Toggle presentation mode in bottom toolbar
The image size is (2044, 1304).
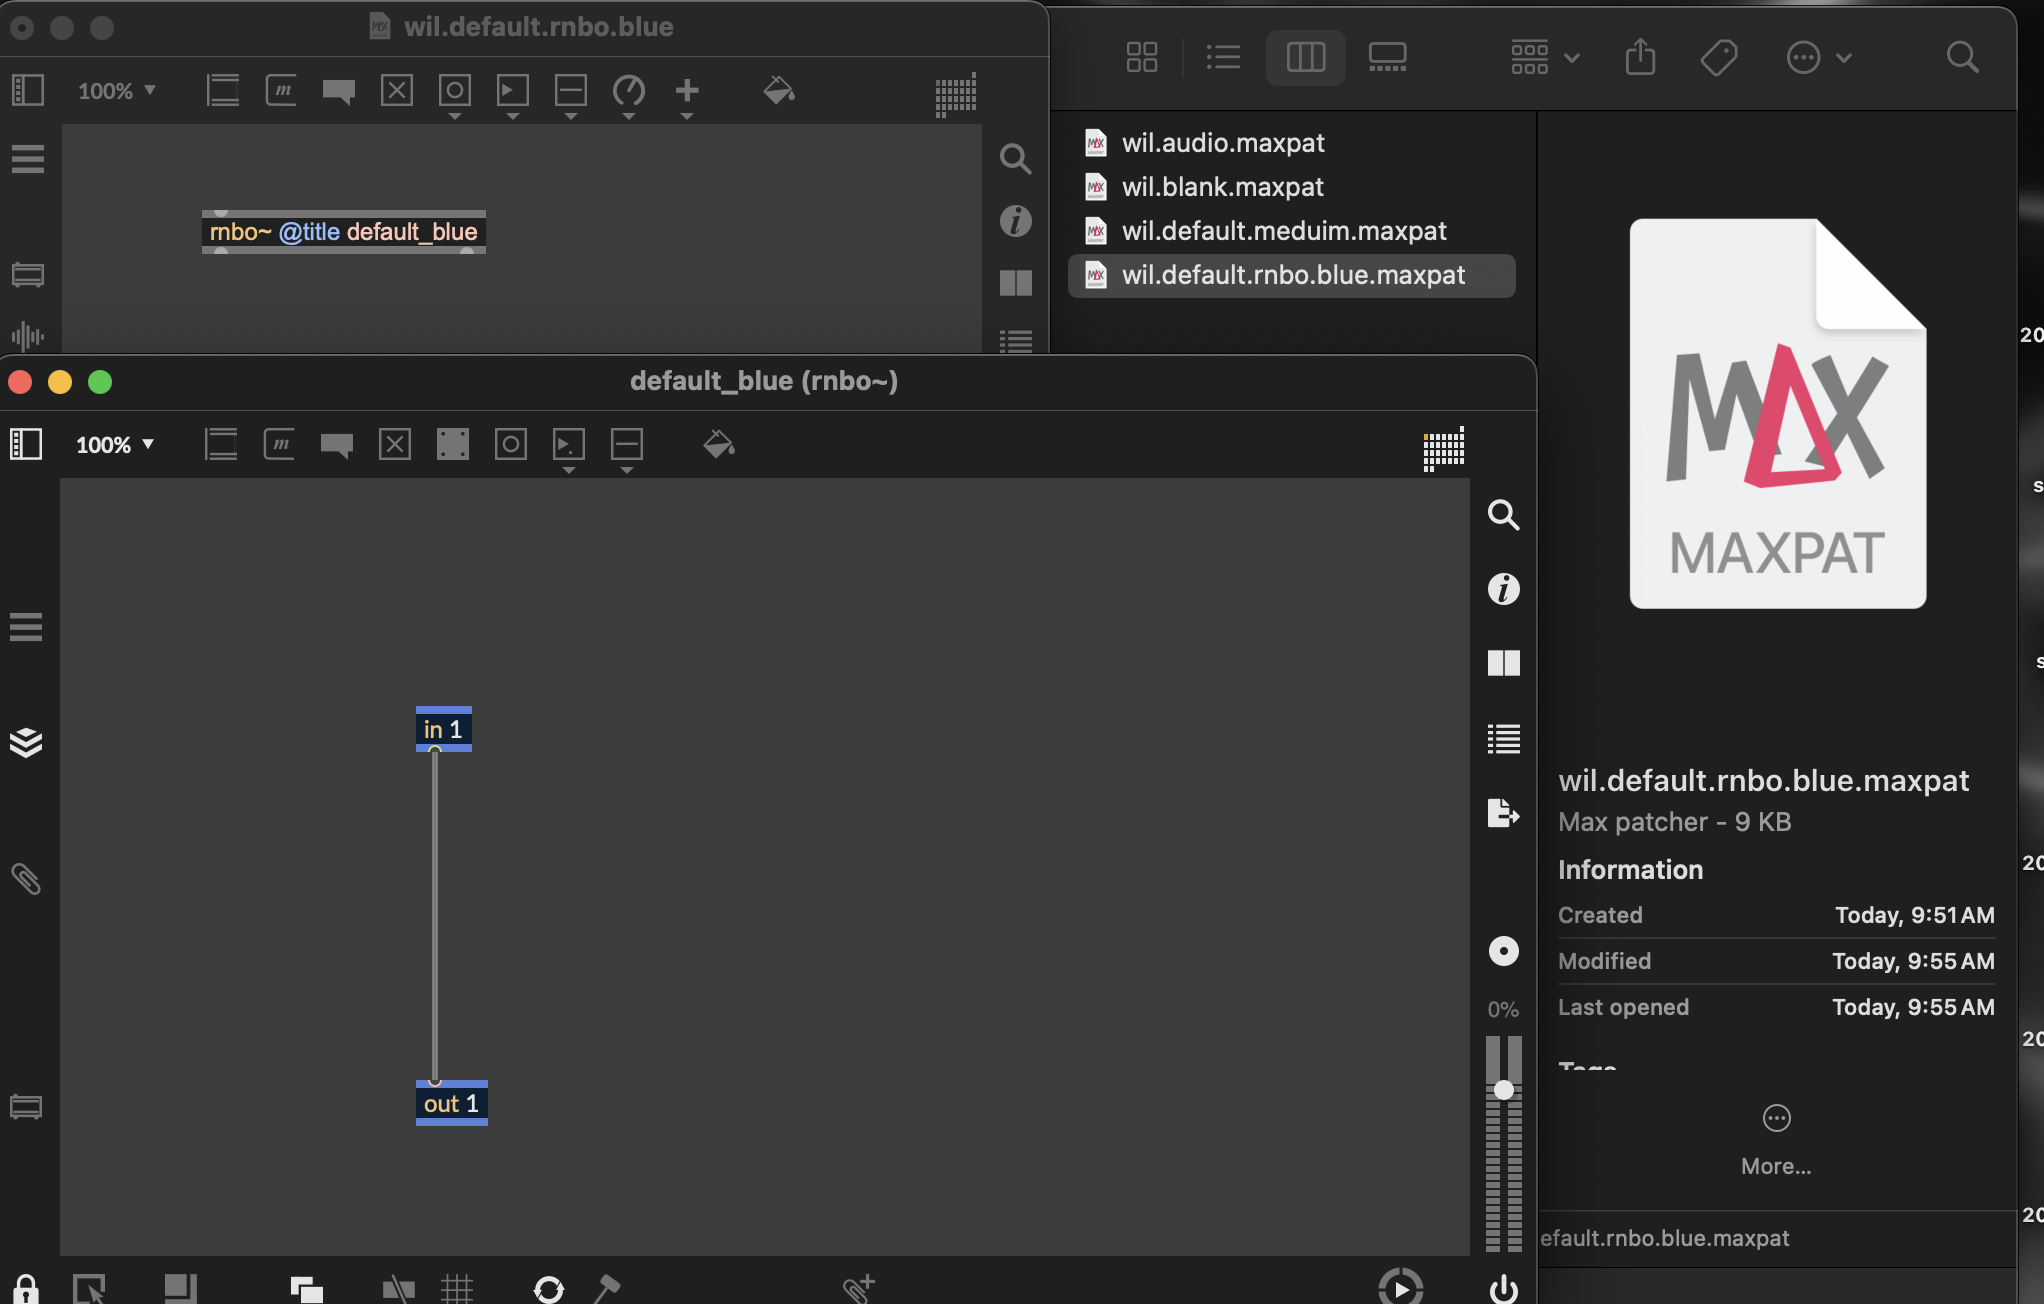(x=180, y=1288)
